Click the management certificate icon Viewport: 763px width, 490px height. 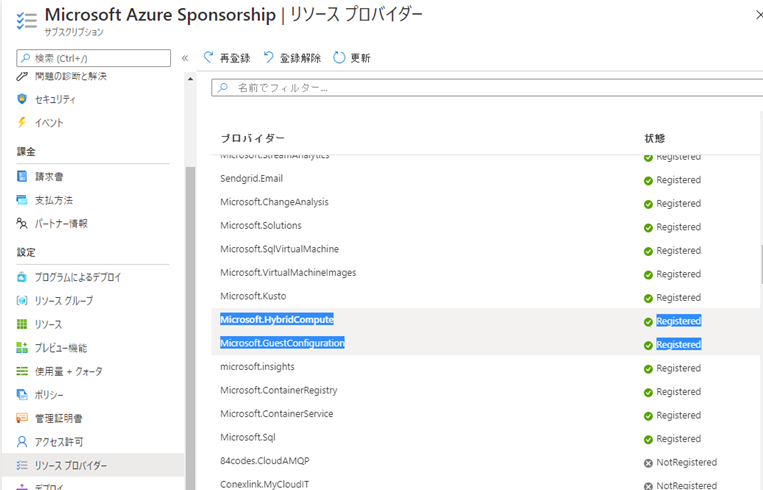(x=22, y=418)
